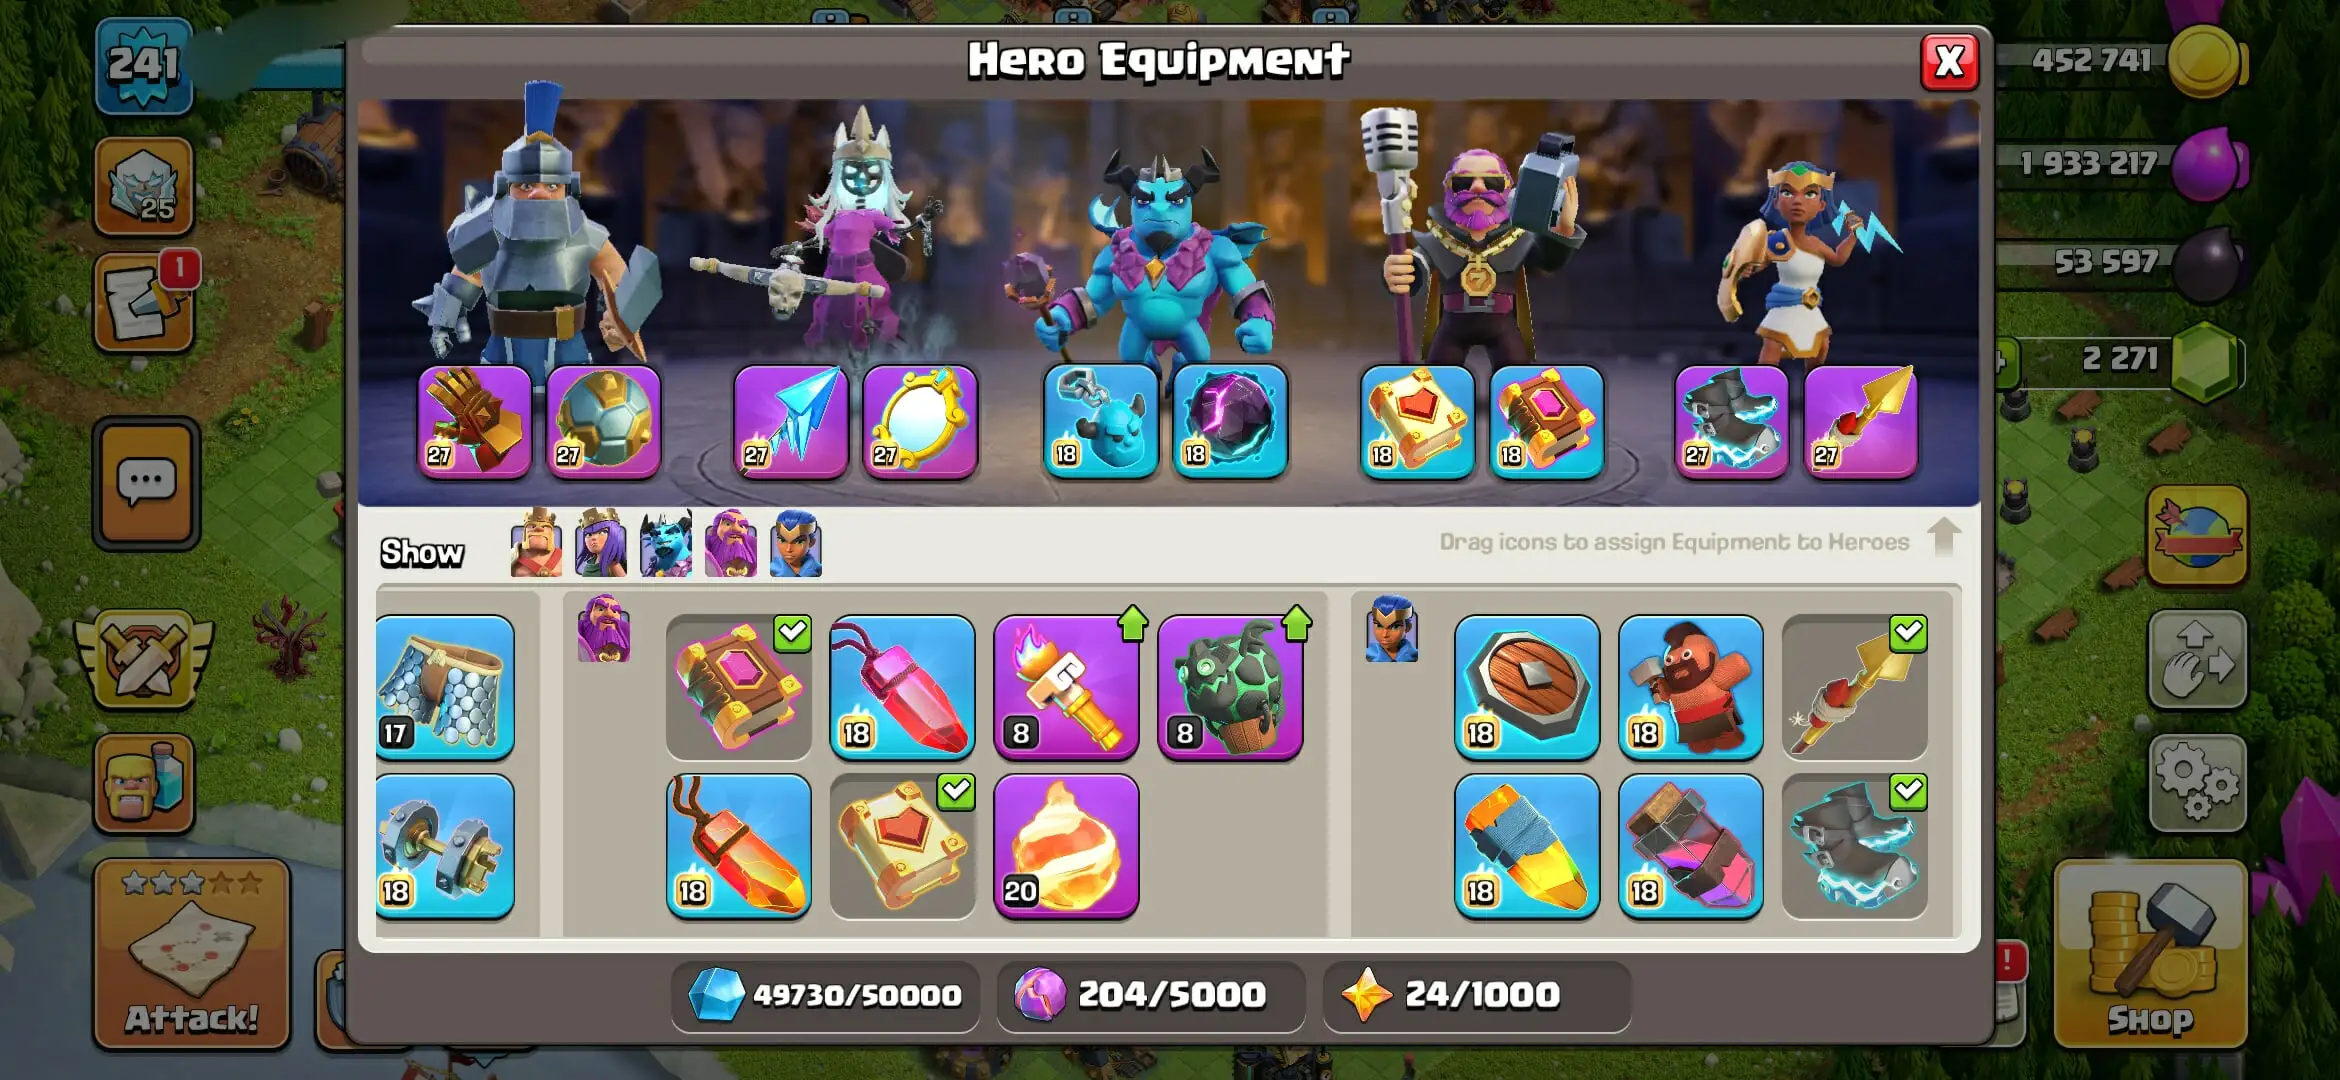Close the Hero Equipment window

(x=1949, y=62)
